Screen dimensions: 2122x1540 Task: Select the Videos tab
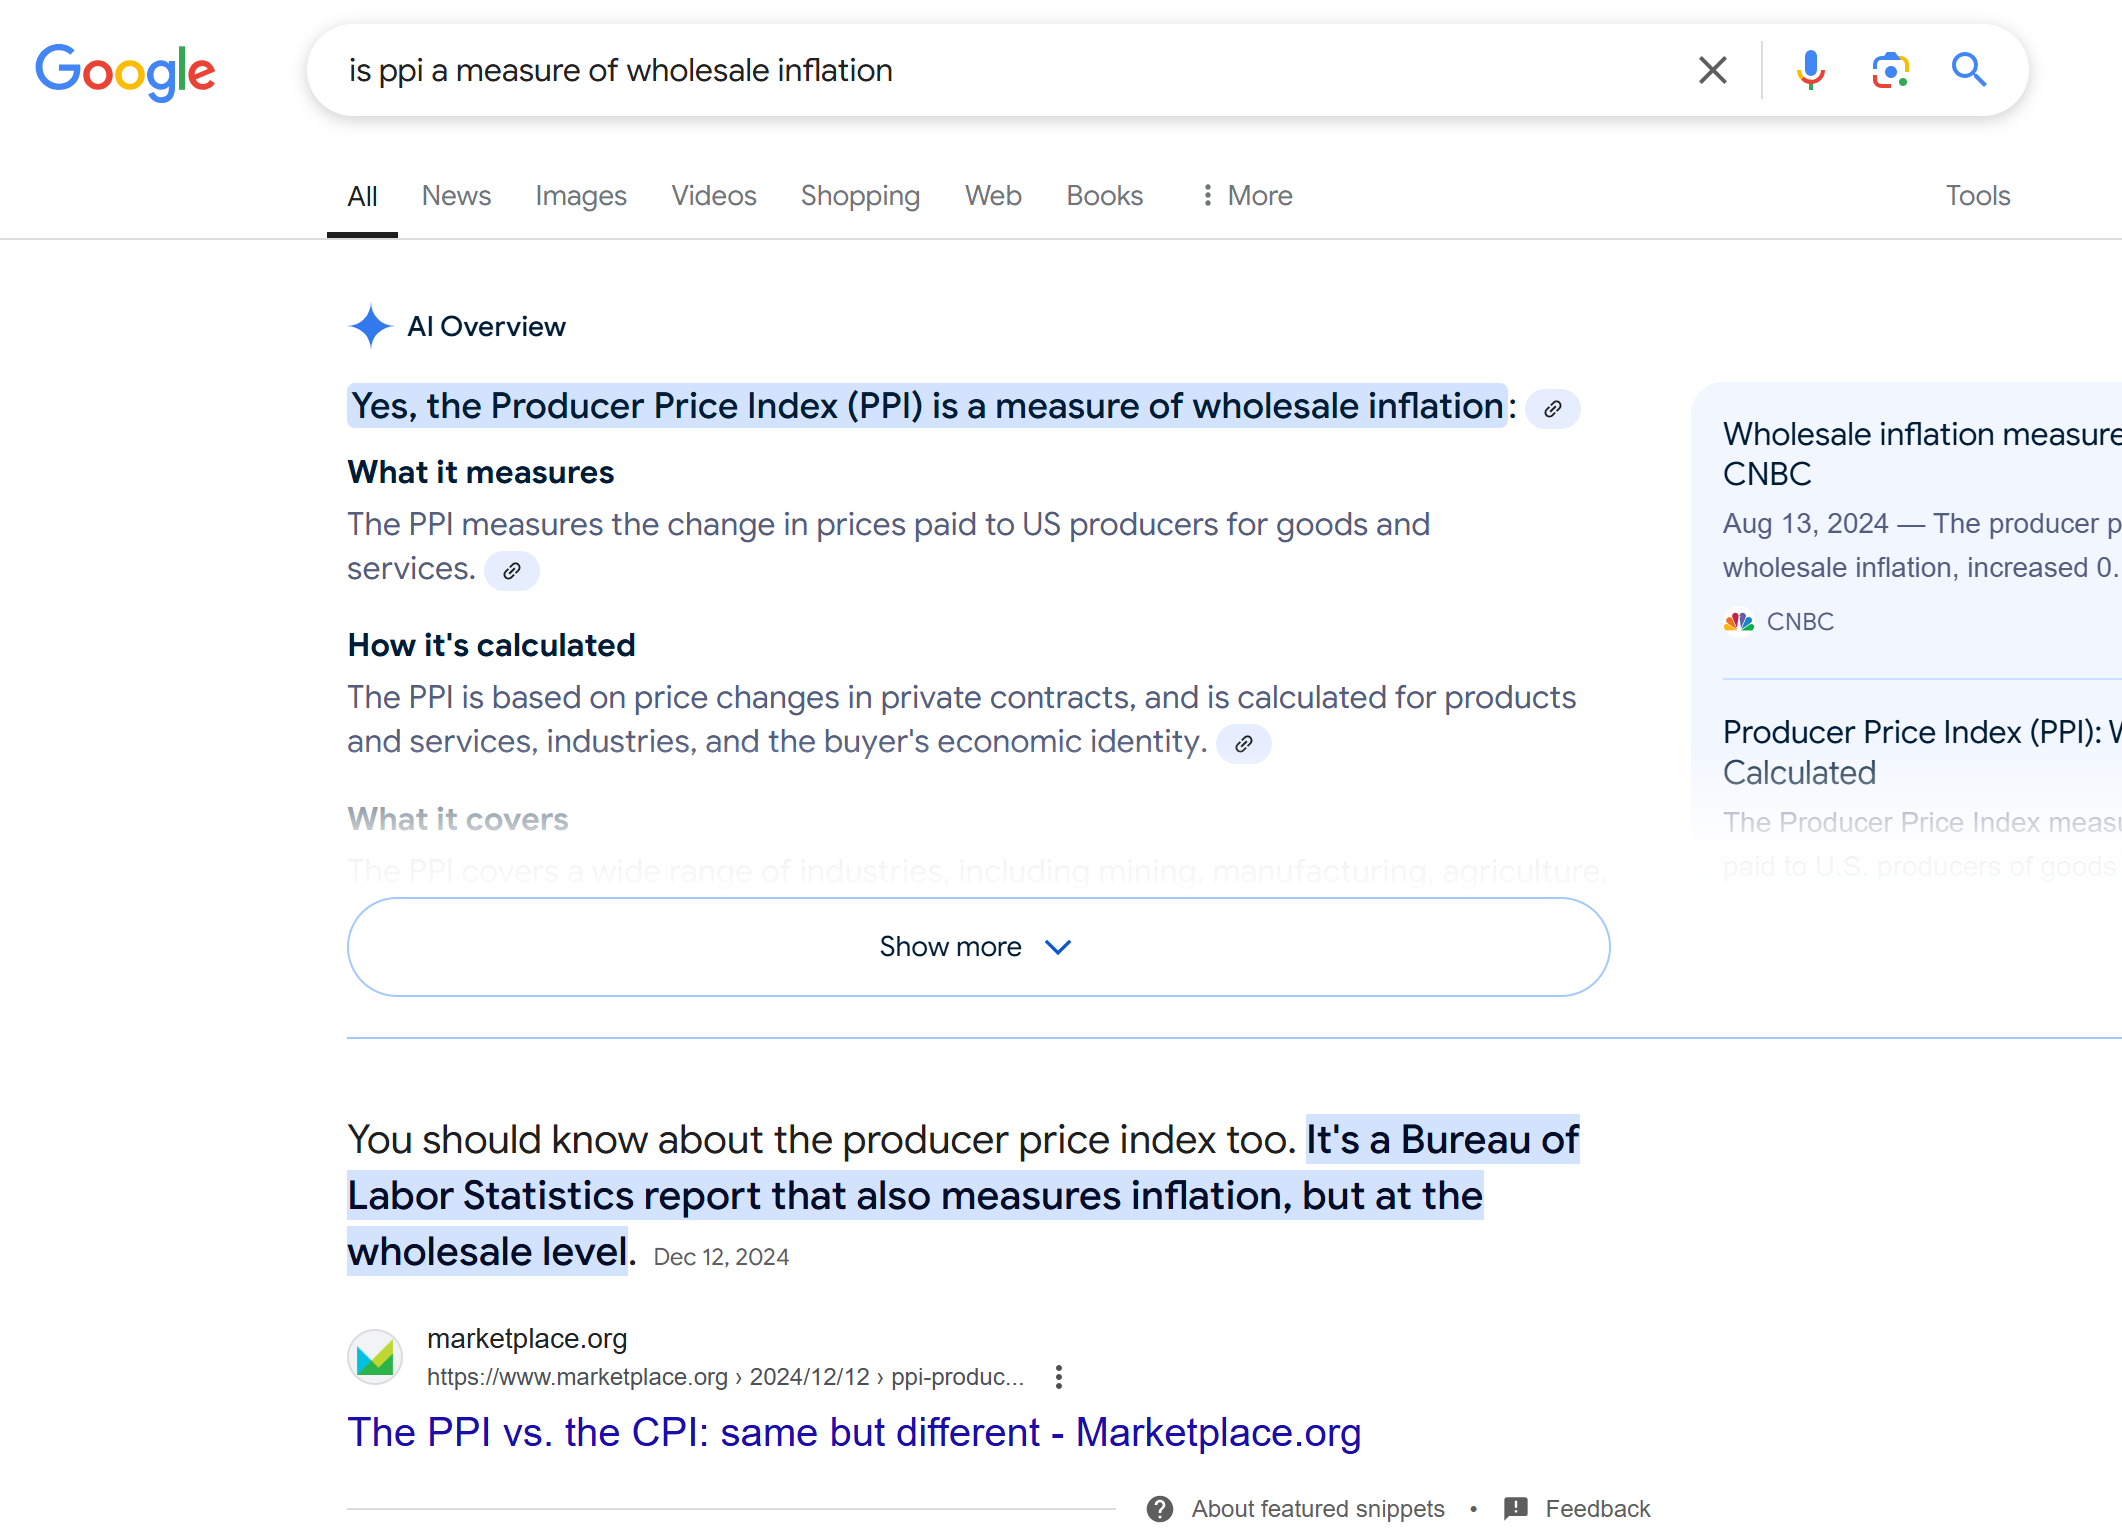pos(713,196)
